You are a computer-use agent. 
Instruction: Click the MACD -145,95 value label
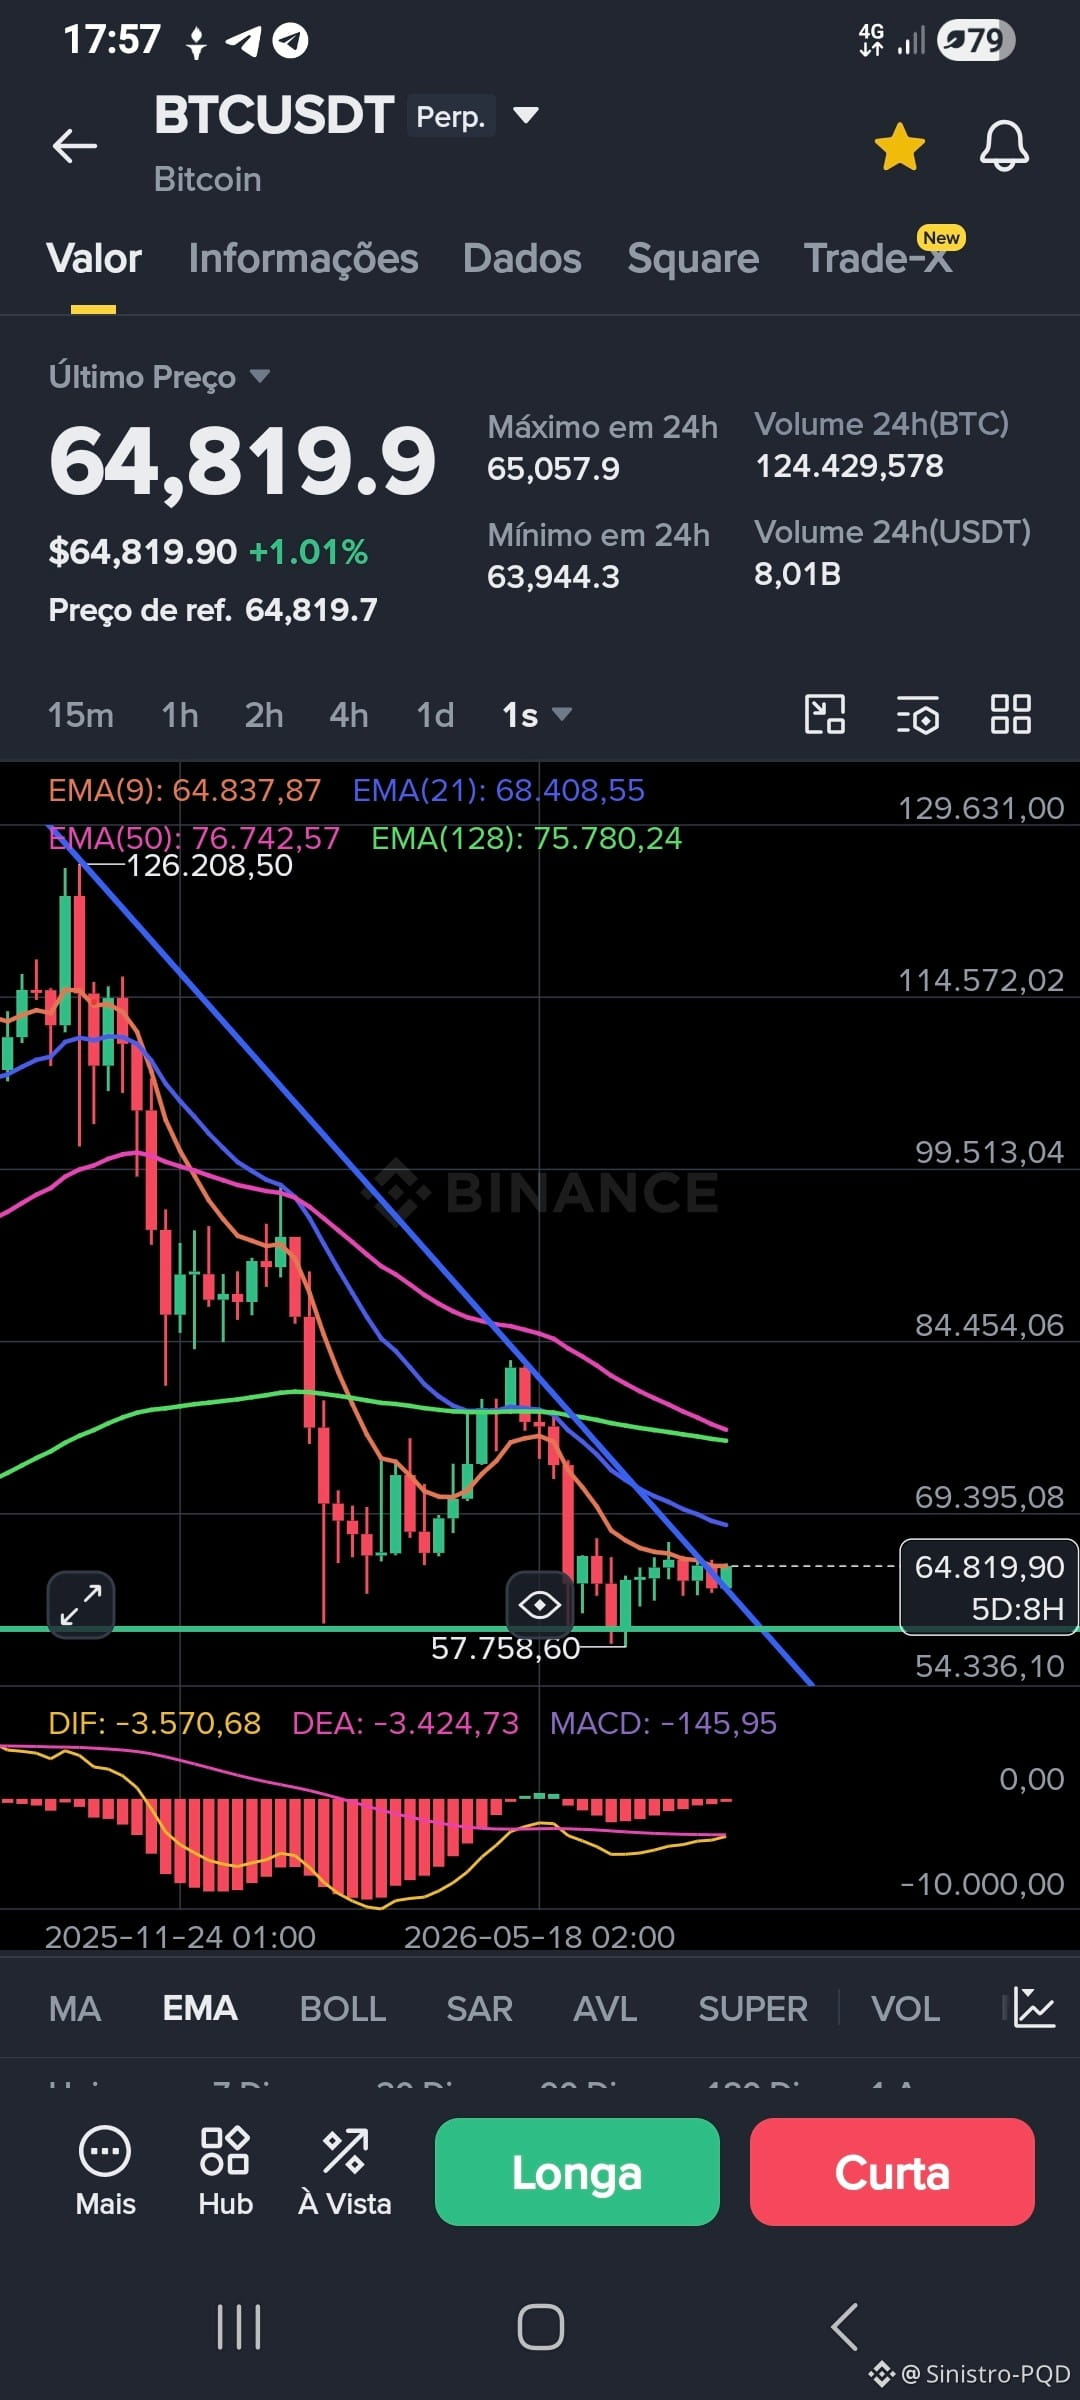pyautogui.click(x=663, y=1723)
